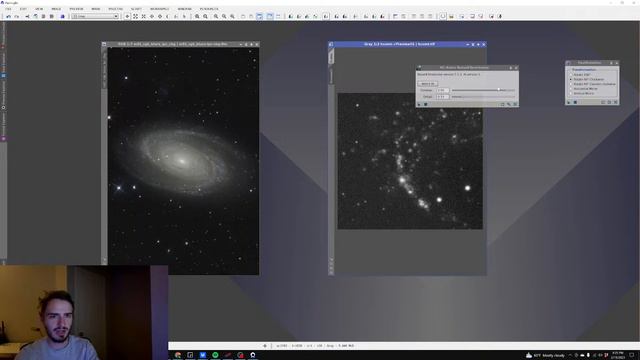The image size is (640, 360).
Task: Adjust the Denoise slider handle
Action: [x=498, y=90]
